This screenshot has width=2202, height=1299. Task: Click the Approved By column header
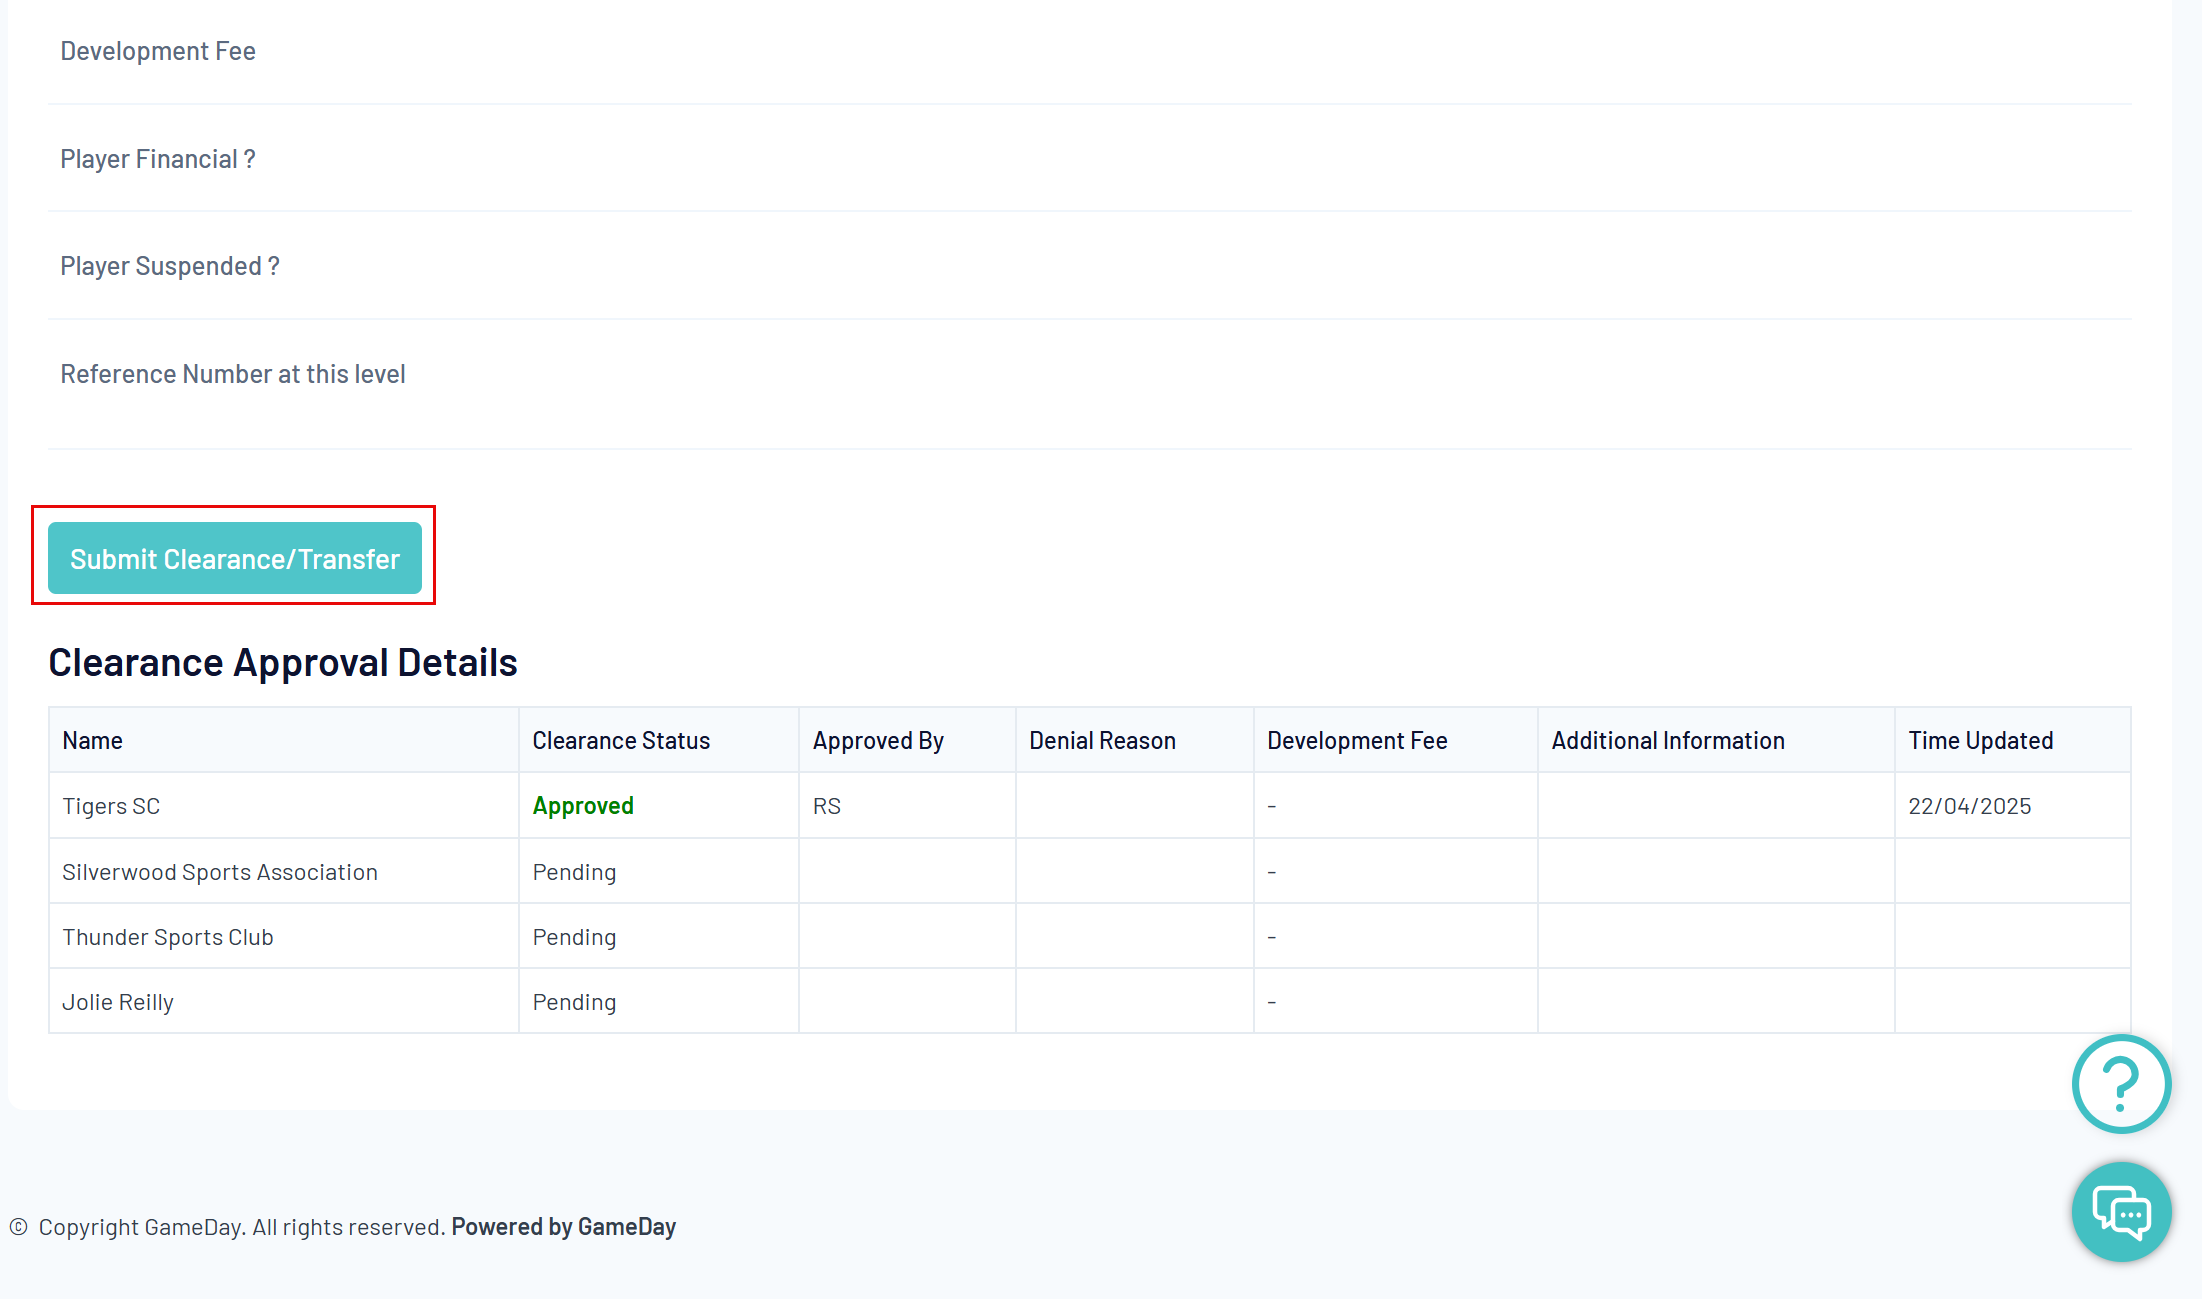pyautogui.click(x=878, y=741)
